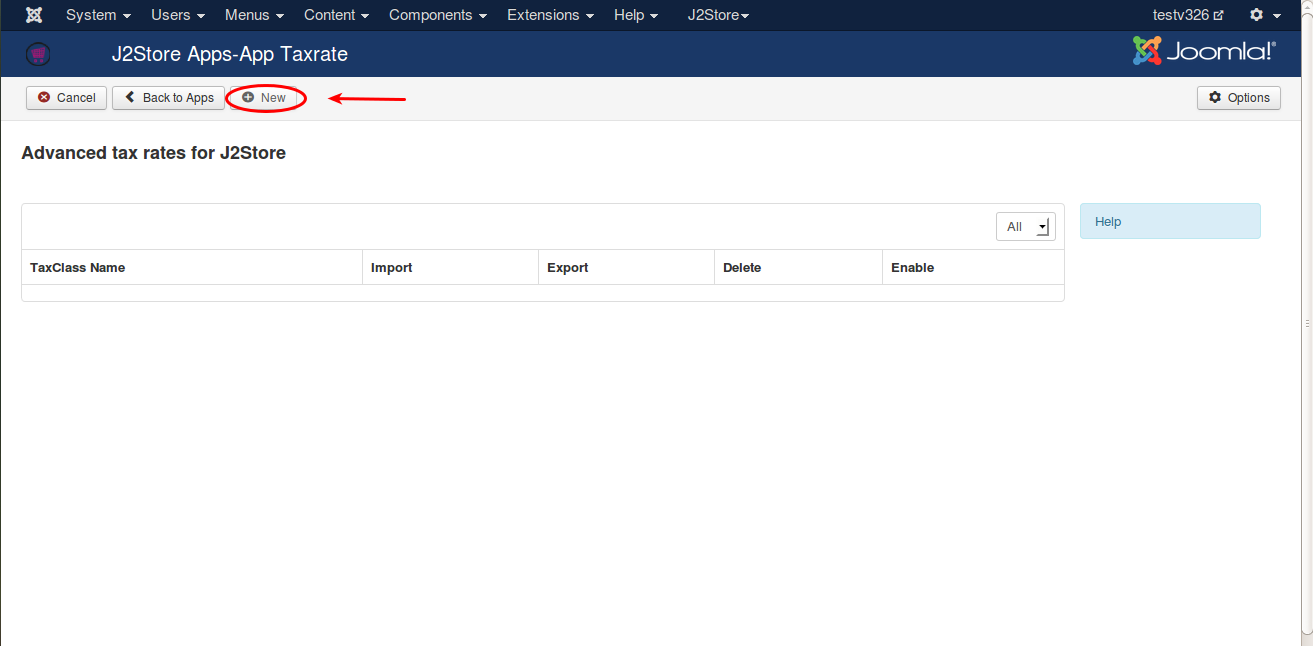This screenshot has height=646, width=1313.
Task: Open the Menus dropdown menu
Action: [x=254, y=15]
